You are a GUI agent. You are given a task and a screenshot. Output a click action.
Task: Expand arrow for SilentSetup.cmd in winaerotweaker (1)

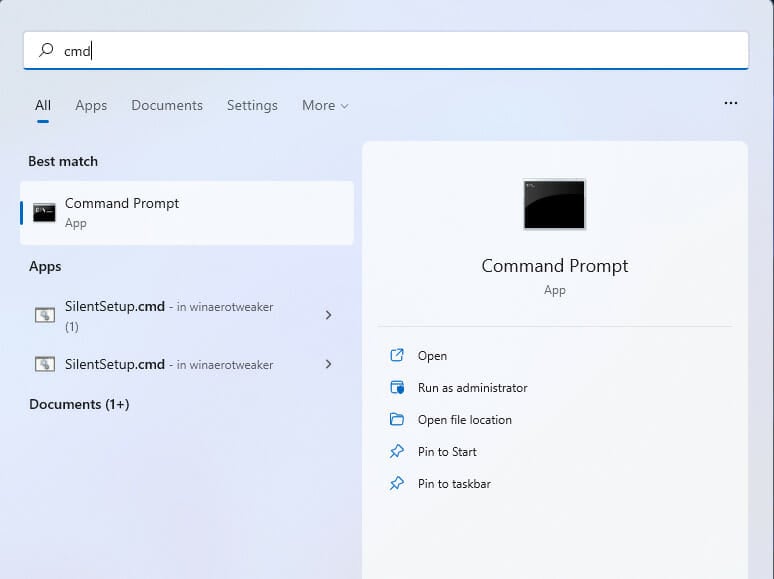tap(329, 315)
